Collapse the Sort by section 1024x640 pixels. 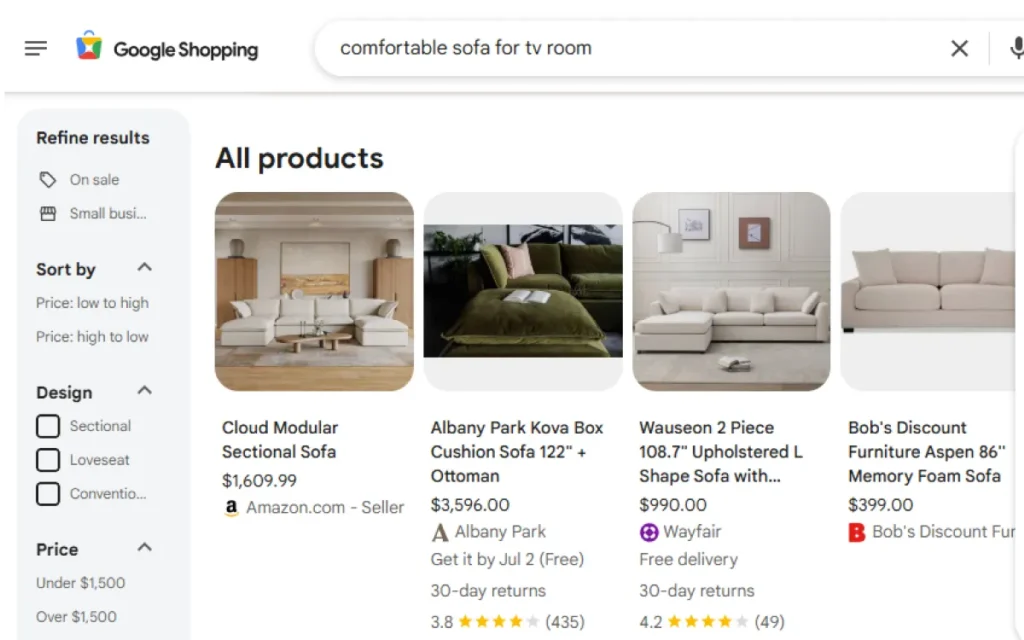tap(143, 267)
